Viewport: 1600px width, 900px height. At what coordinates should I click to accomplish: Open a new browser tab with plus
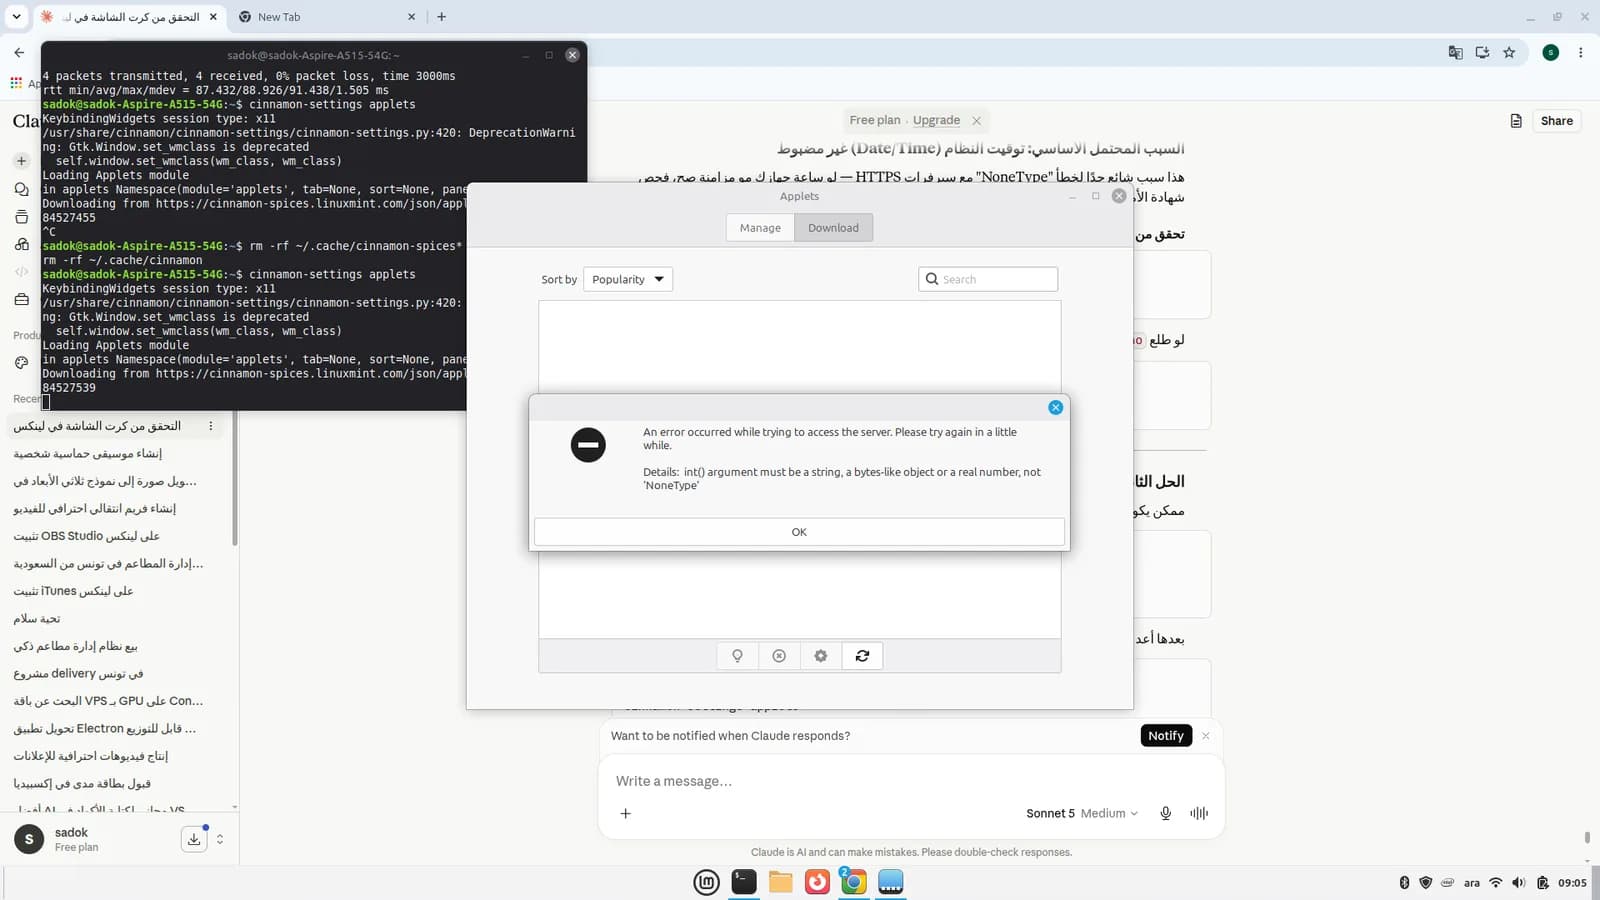tap(441, 17)
